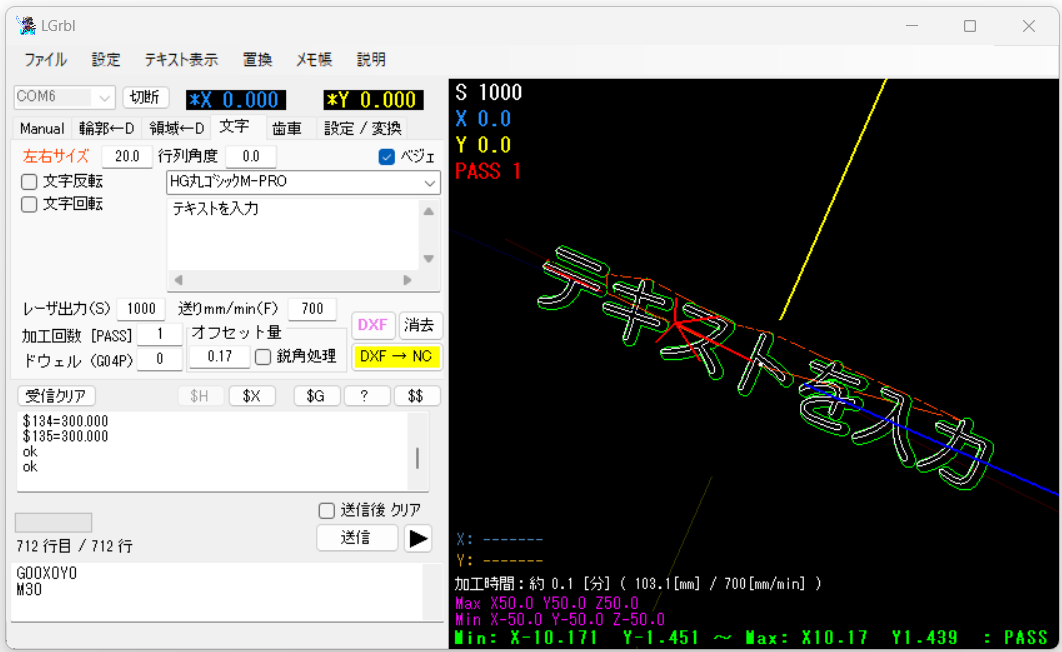Click the 712 行目 / 712 行 line counter
The width and height of the screenshot is (1062, 652).
[75, 546]
